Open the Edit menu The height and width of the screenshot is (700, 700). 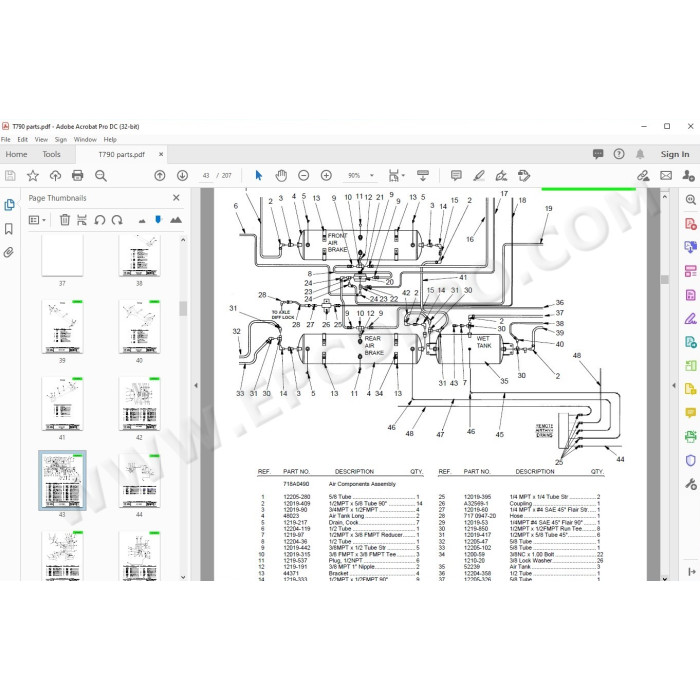pos(22,139)
